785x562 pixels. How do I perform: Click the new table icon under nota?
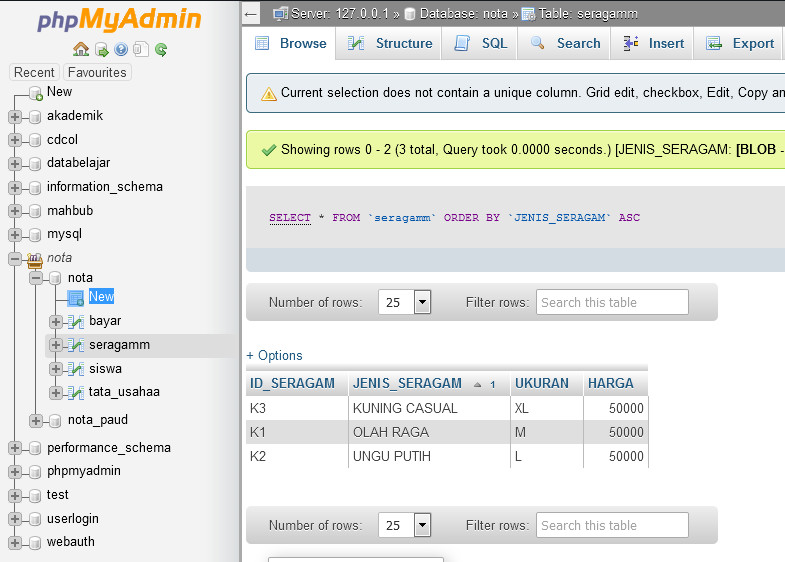click(76, 298)
